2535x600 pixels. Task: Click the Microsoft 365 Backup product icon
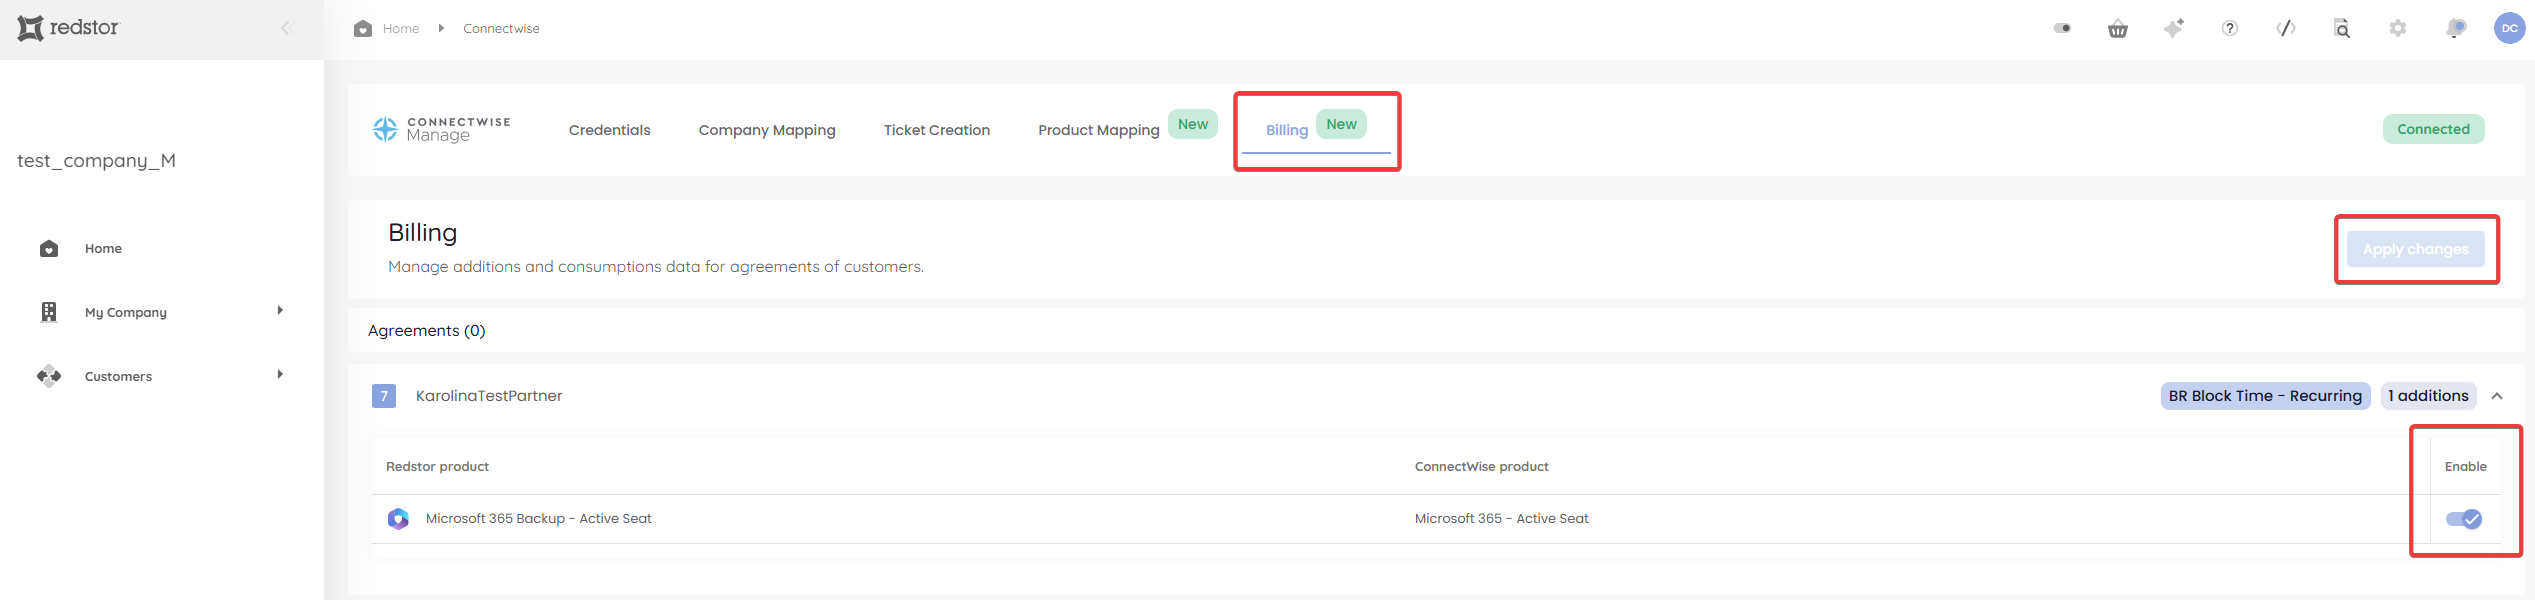coord(398,519)
